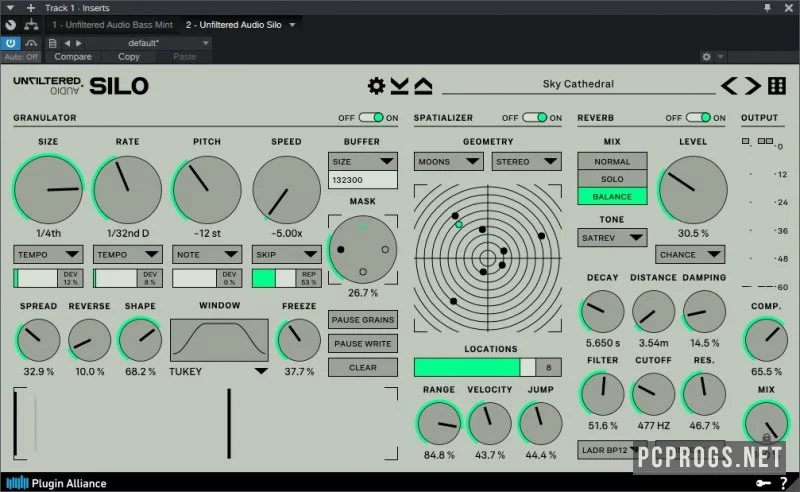Toggle Auto: Off automation mode
The height and width of the screenshot is (492, 800).
tap(21, 57)
